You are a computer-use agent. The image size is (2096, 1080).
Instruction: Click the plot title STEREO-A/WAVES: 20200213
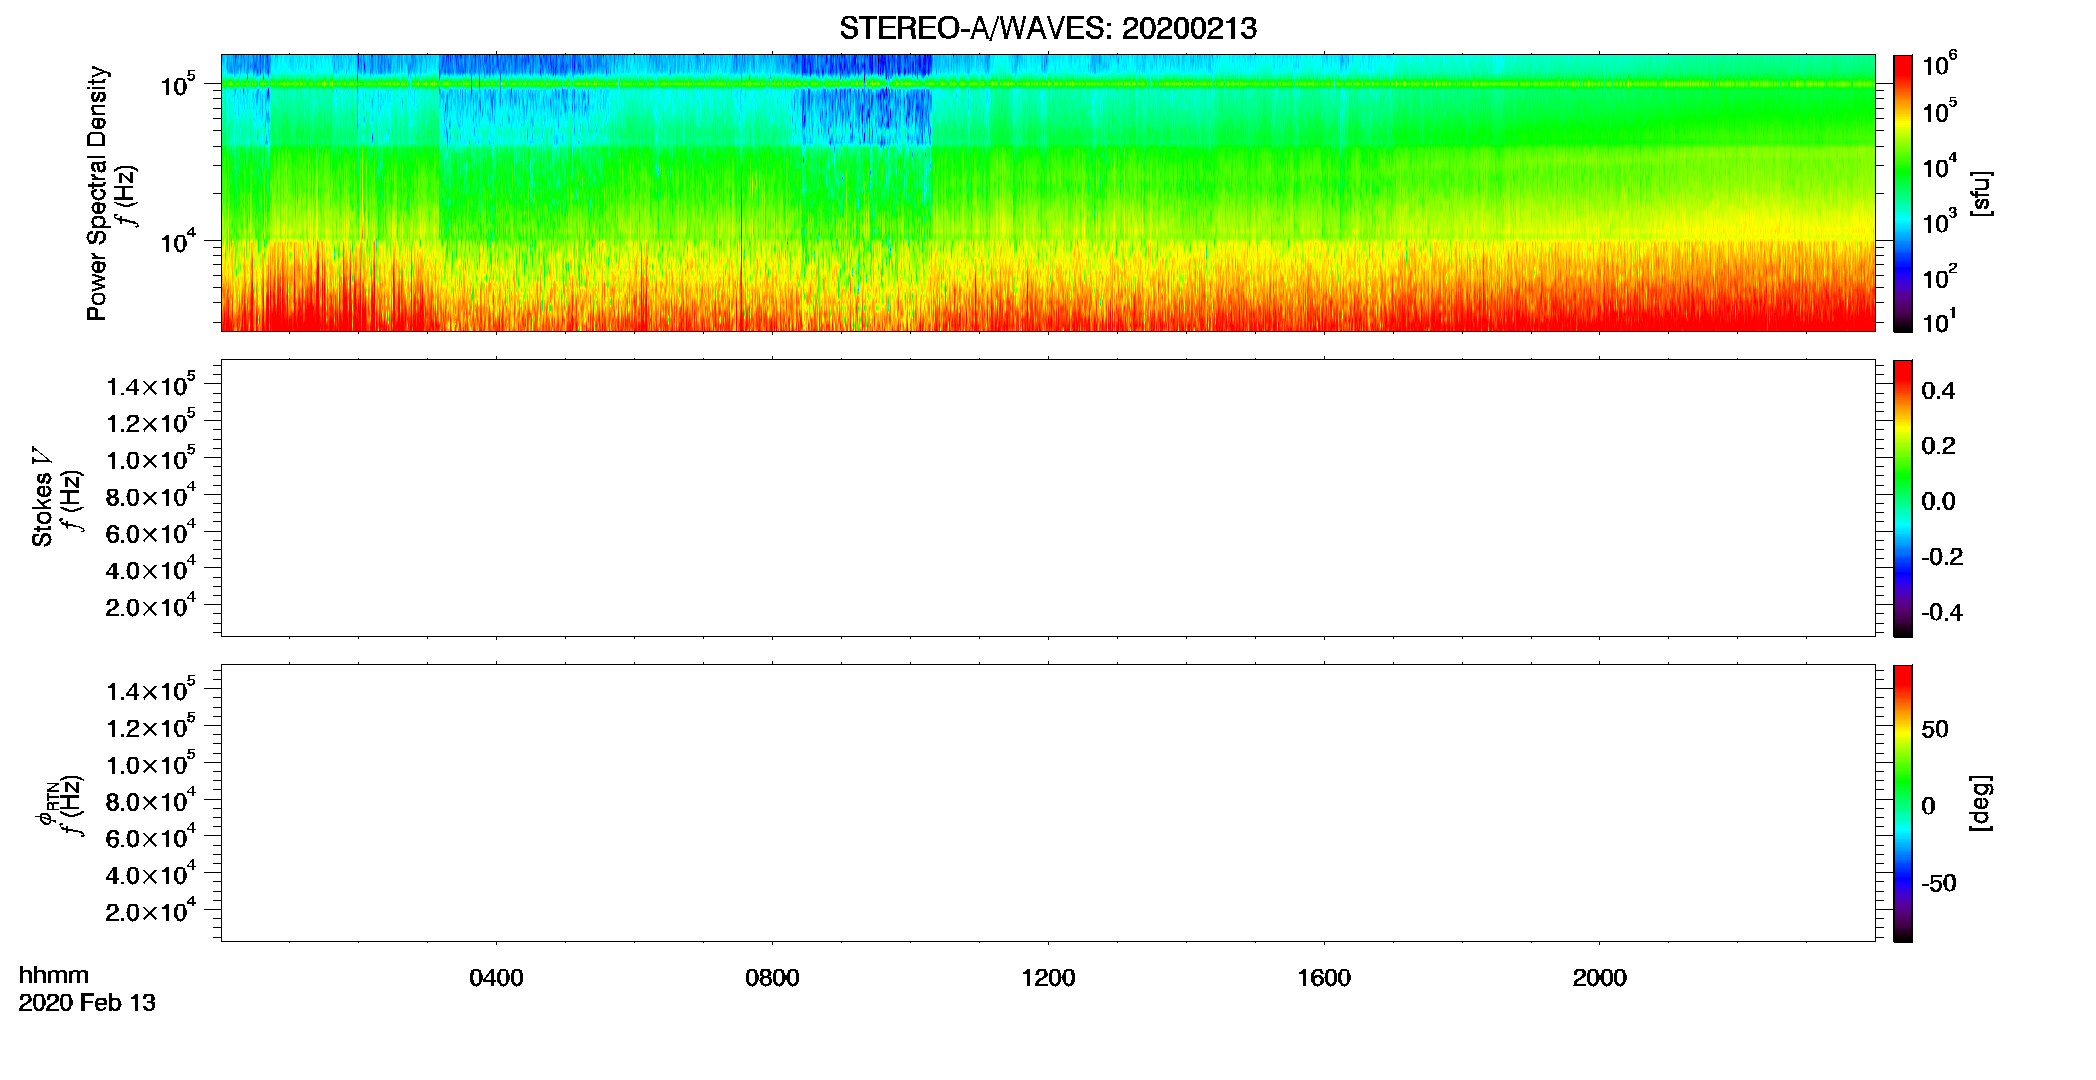coord(1048,28)
